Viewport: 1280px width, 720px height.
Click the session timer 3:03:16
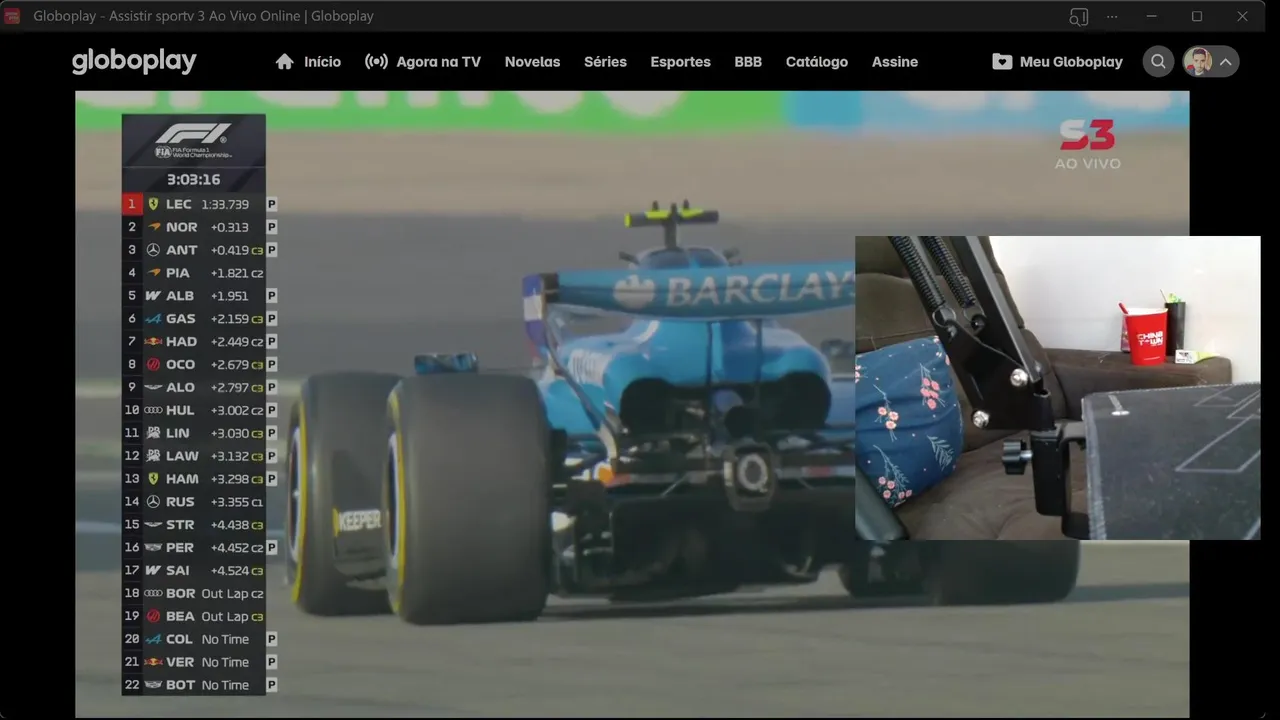(193, 180)
